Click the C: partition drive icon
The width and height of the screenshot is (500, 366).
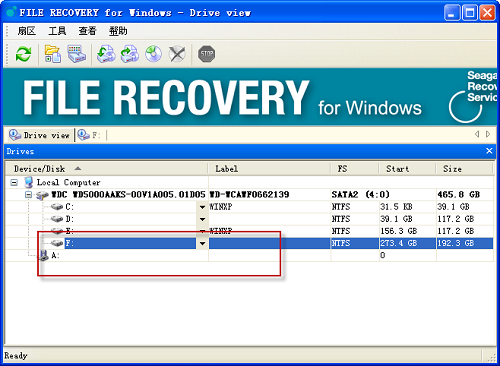tap(57, 207)
